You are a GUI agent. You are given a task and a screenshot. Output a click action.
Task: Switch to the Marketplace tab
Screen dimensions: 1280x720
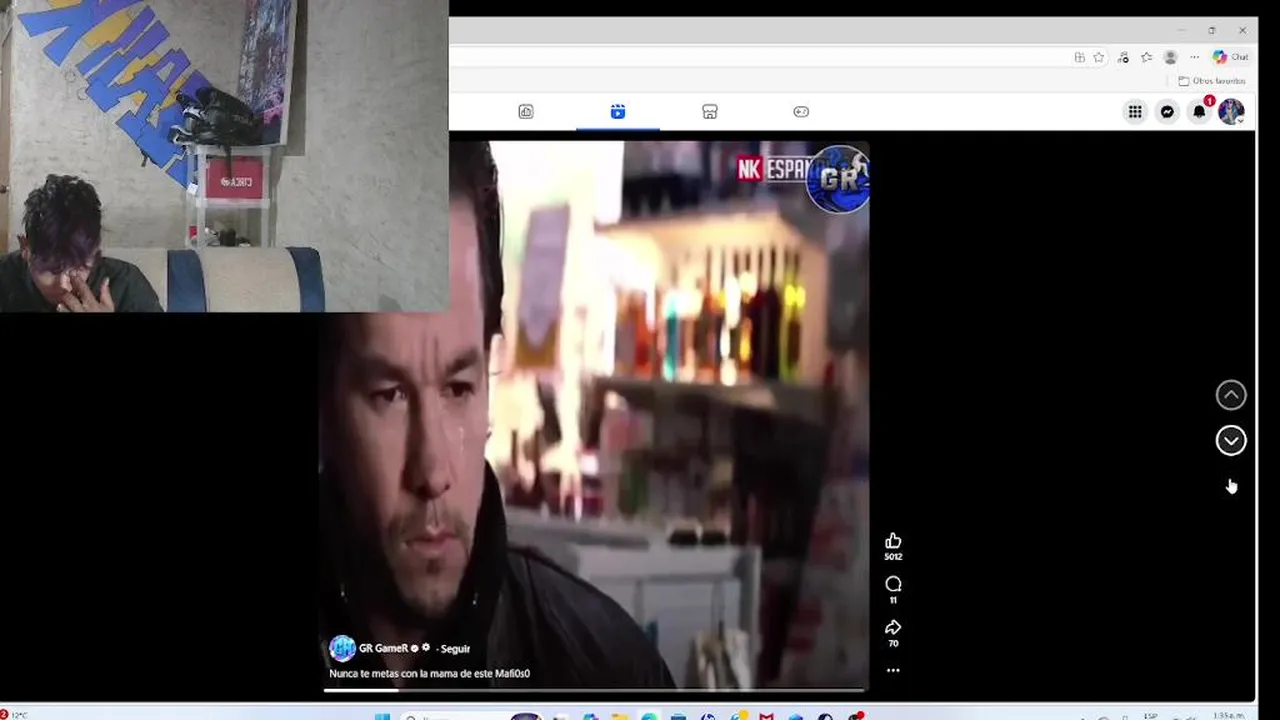pyautogui.click(x=710, y=112)
